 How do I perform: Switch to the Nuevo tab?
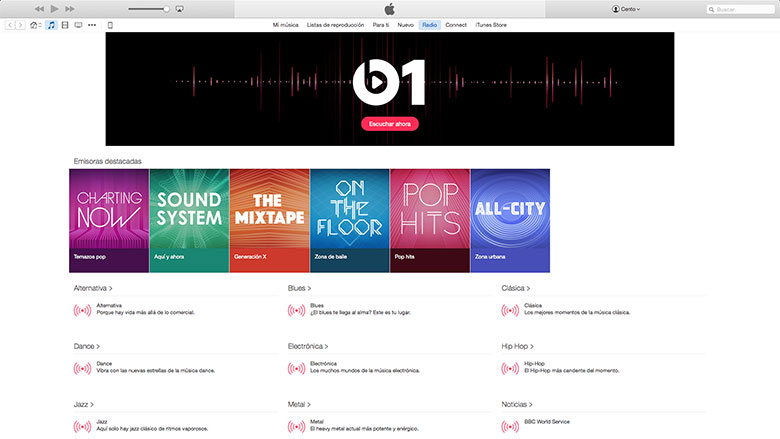pos(405,25)
